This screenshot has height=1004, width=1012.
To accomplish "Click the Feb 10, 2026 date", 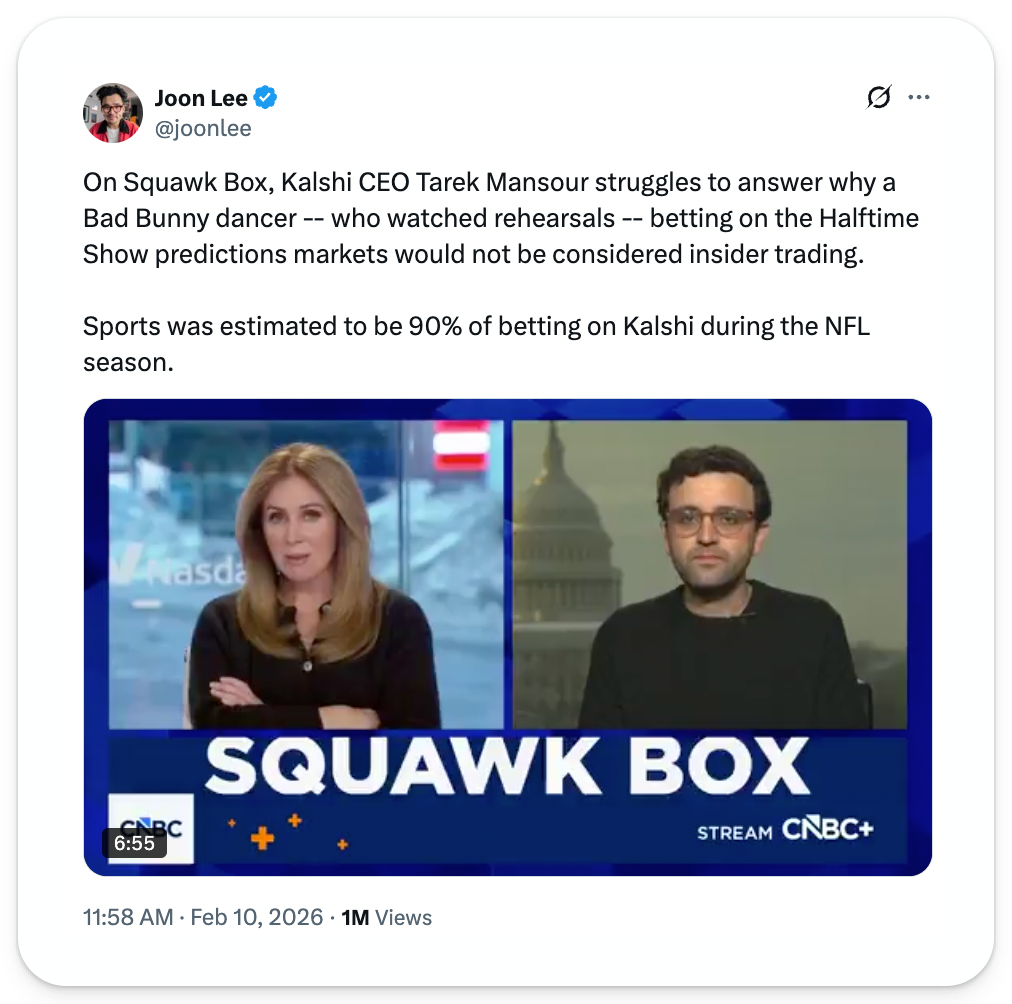I will tap(256, 917).
